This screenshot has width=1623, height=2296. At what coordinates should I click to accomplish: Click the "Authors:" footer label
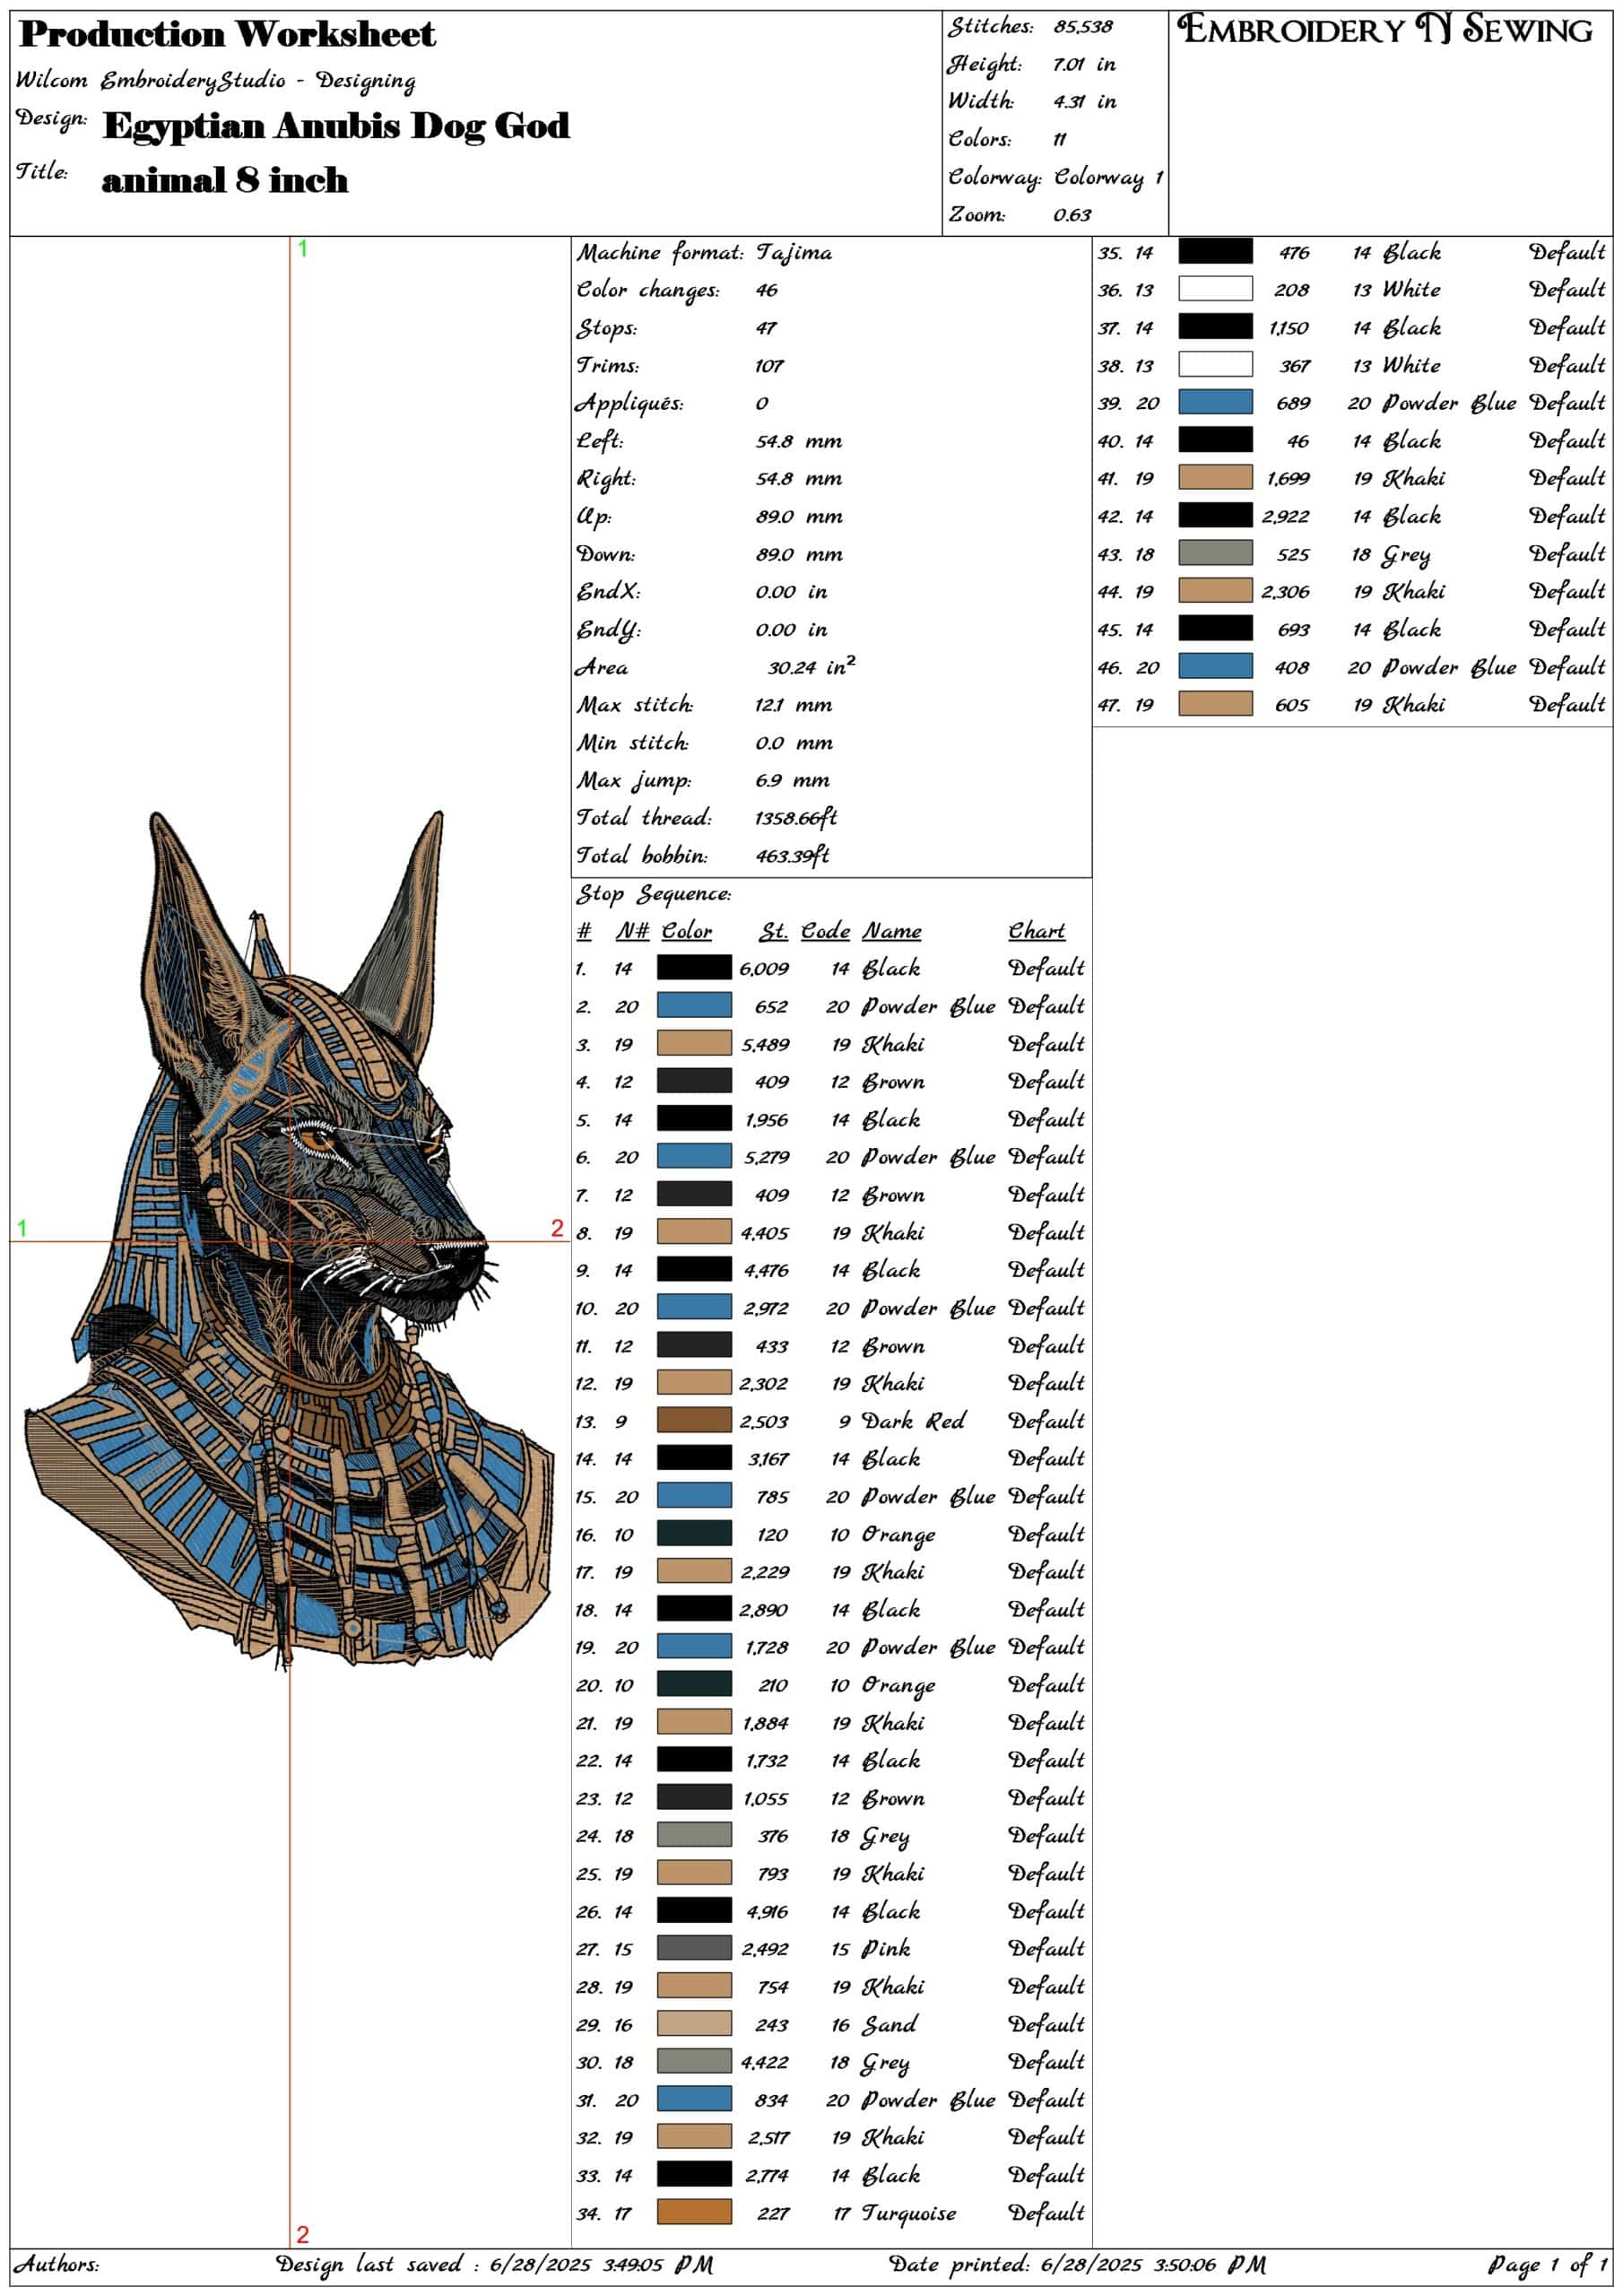(x=57, y=2263)
